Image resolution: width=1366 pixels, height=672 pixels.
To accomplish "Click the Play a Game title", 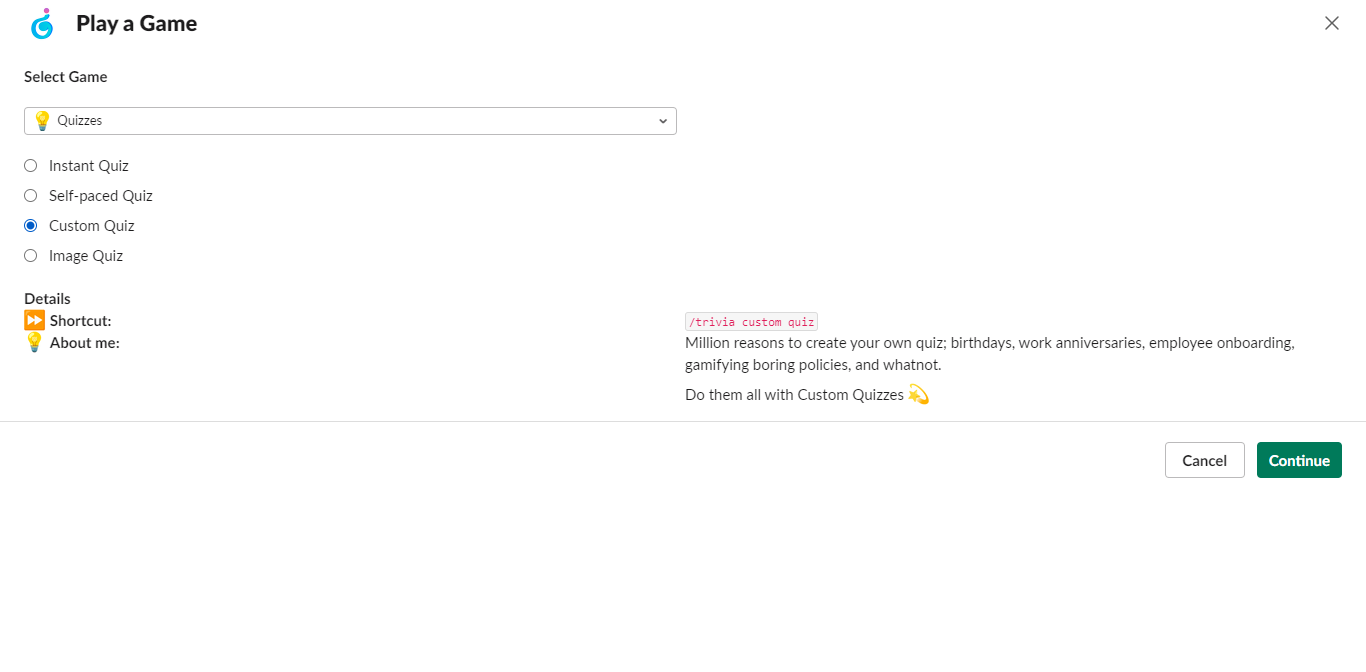I will pyautogui.click(x=136, y=23).
